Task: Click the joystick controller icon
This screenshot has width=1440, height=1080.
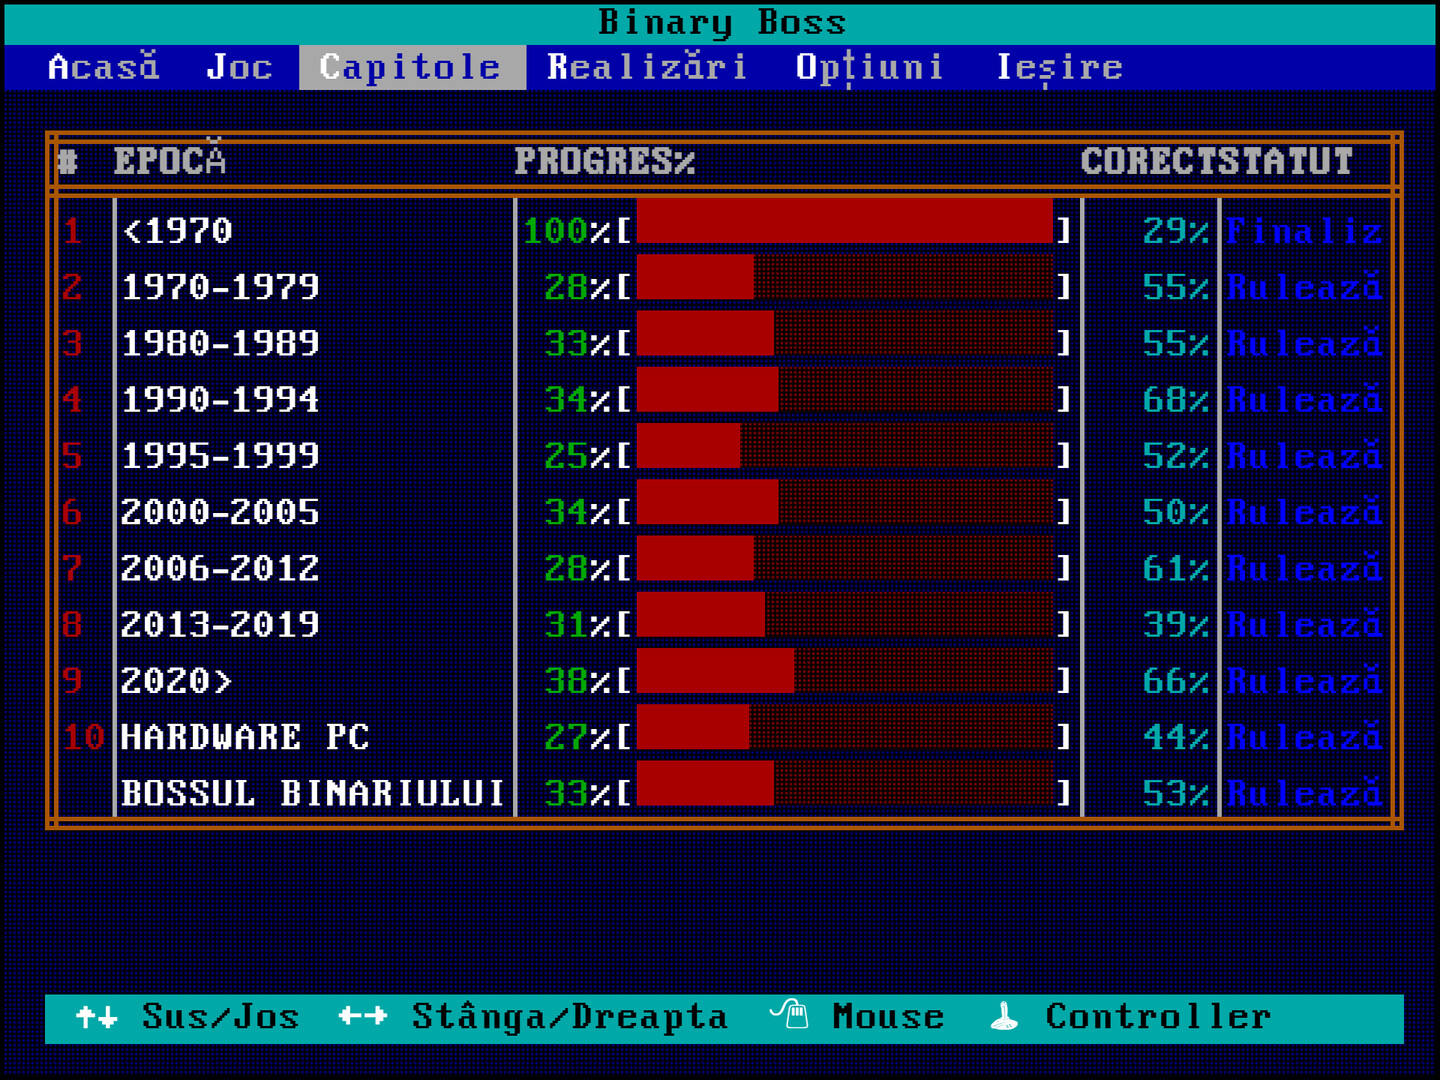Action: 1003,1017
